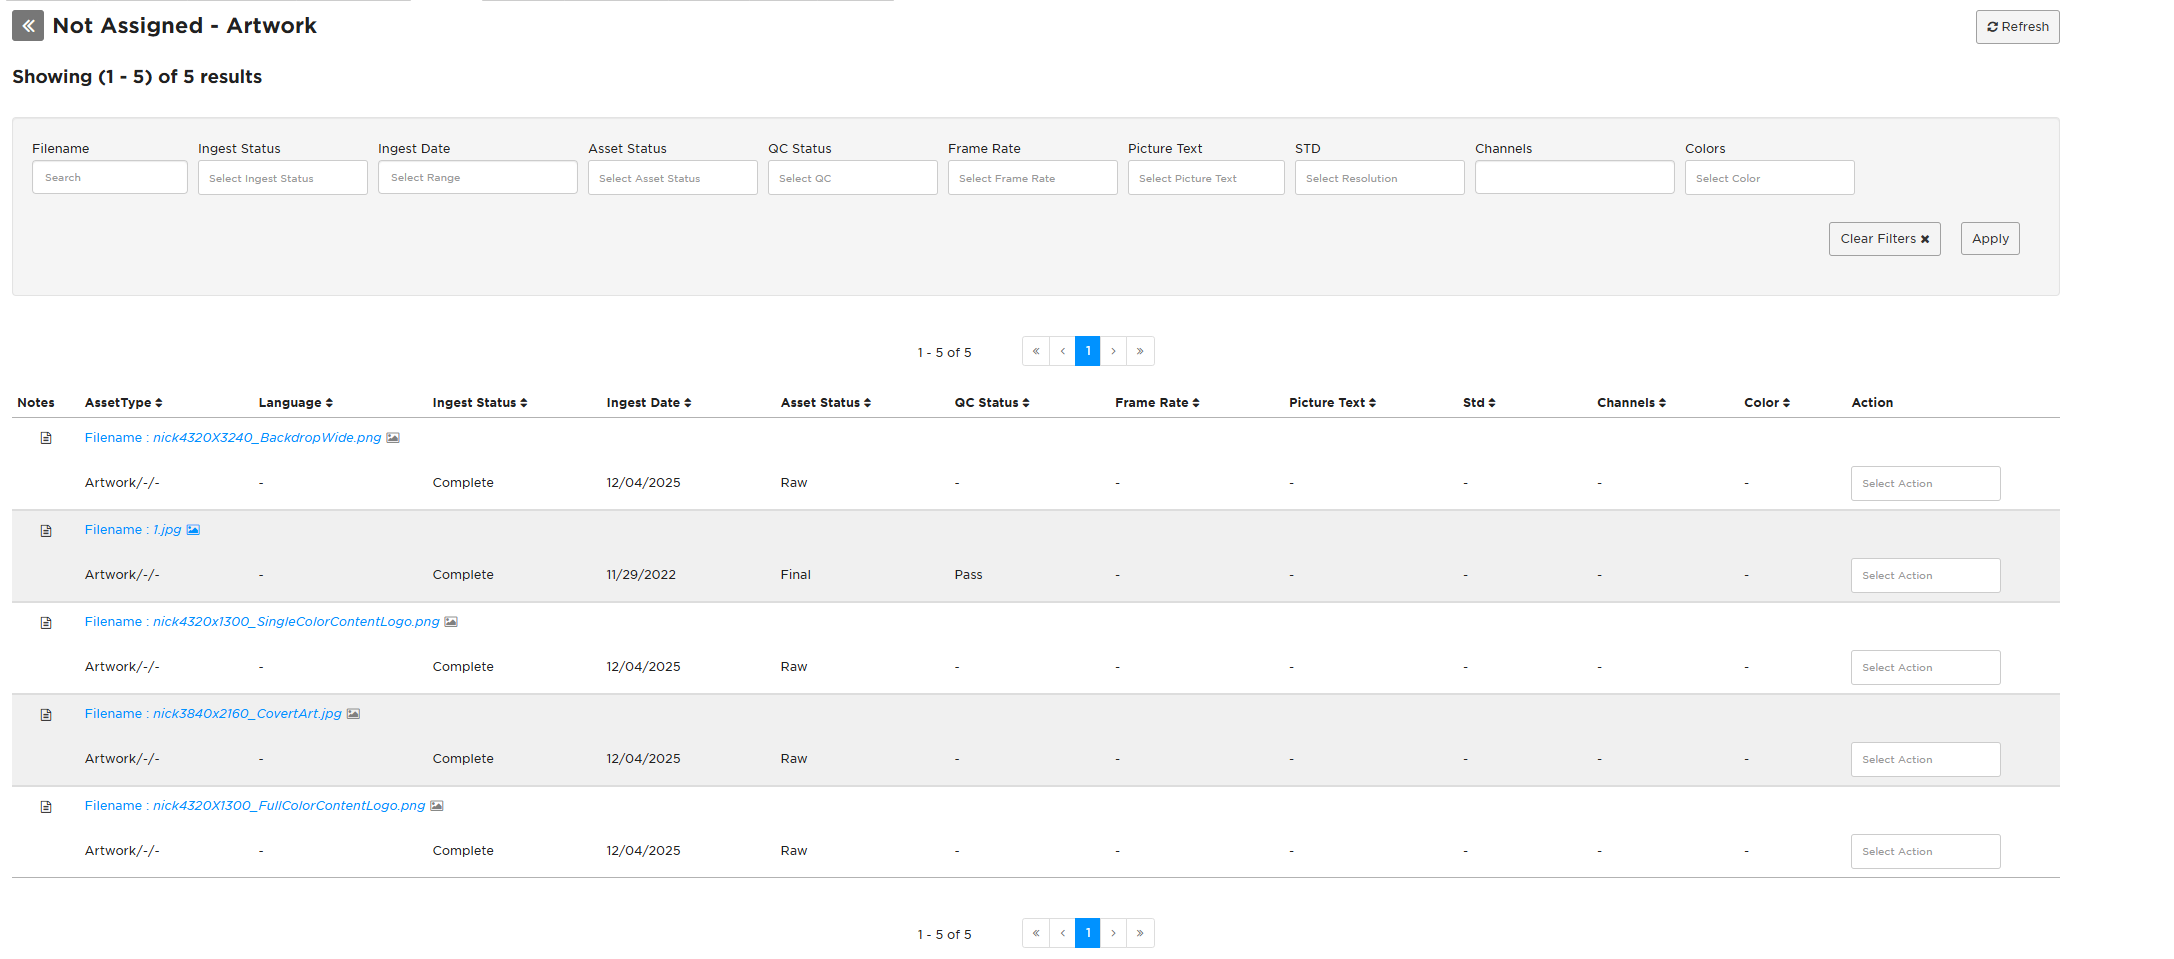Sort table by Ingest Status column

pyautogui.click(x=480, y=403)
